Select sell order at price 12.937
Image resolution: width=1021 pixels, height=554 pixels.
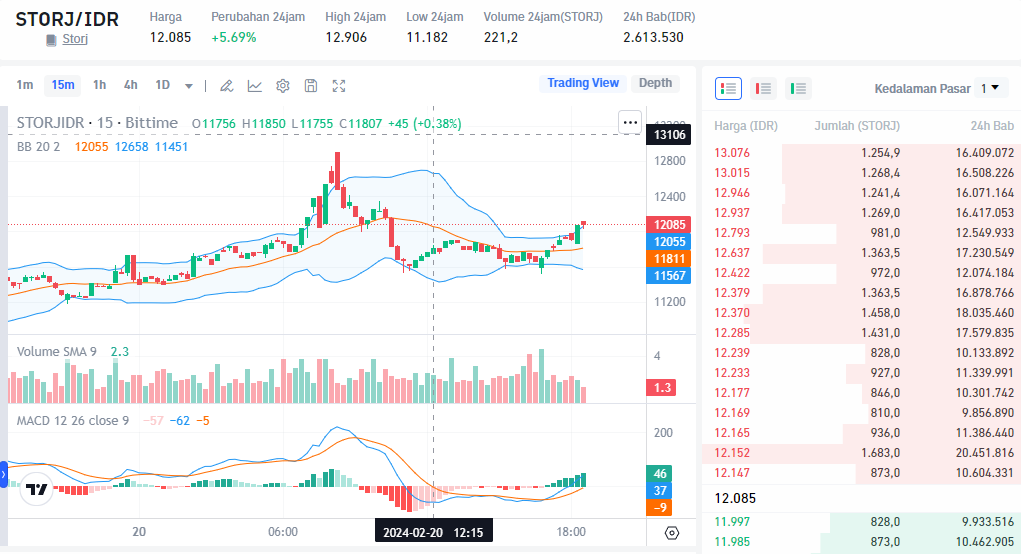861,213
